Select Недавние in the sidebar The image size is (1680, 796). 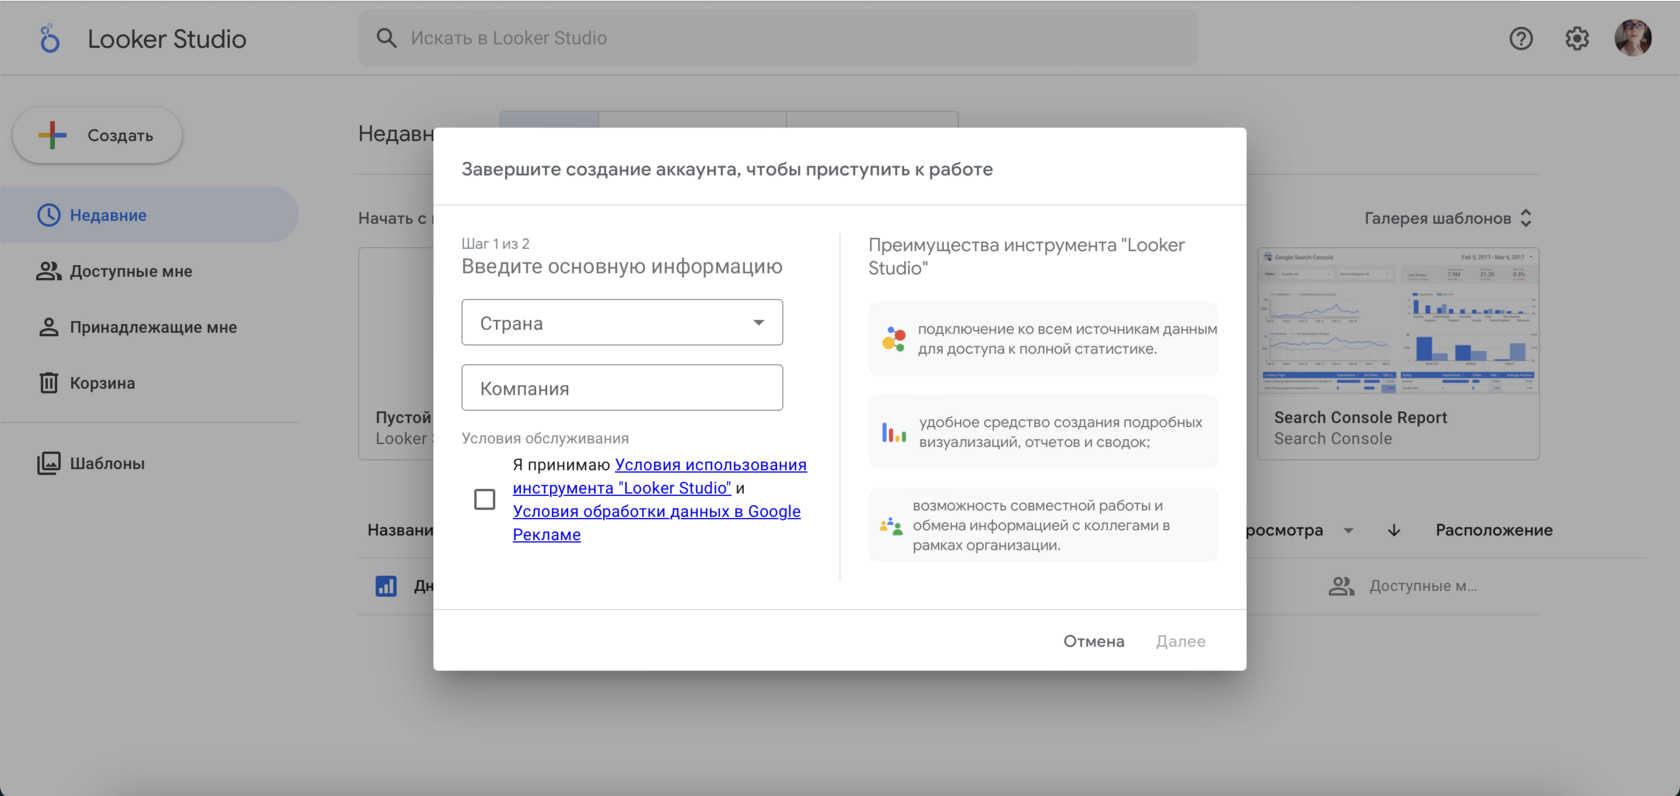click(x=149, y=215)
